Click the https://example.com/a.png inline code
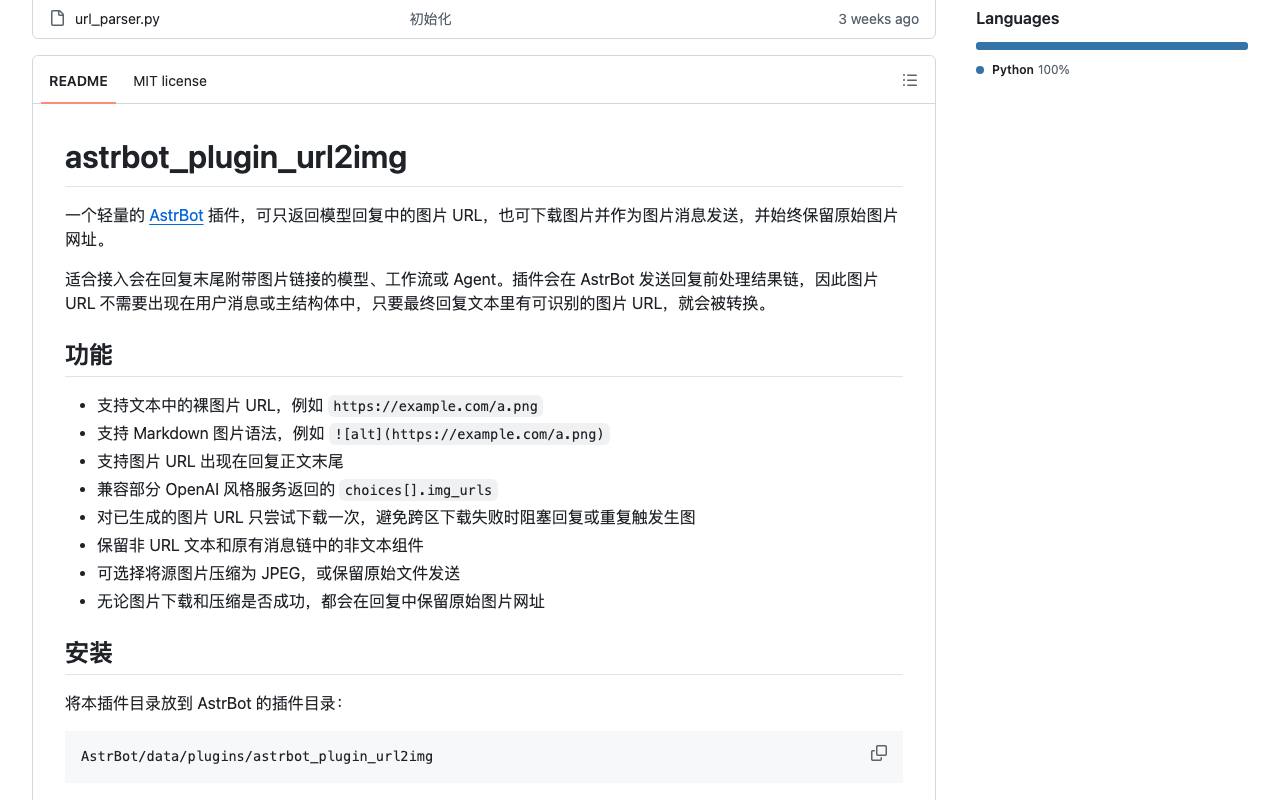The height and width of the screenshot is (800, 1280). point(435,406)
